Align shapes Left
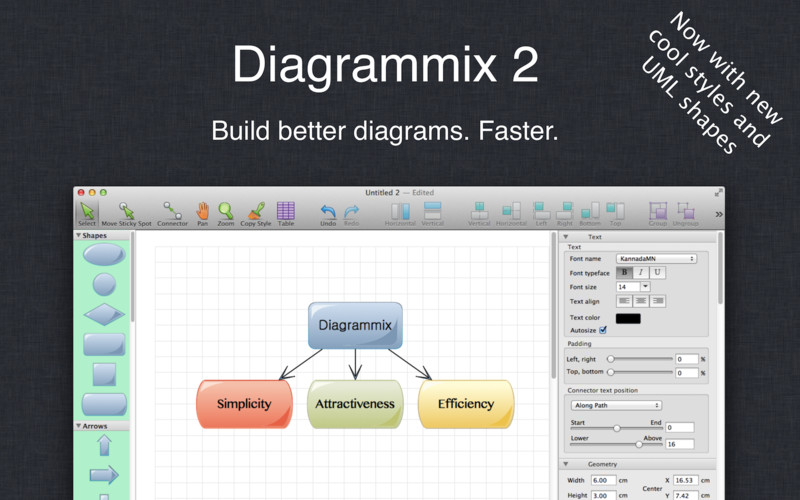800x500 pixels. pyautogui.click(x=541, y=214)
